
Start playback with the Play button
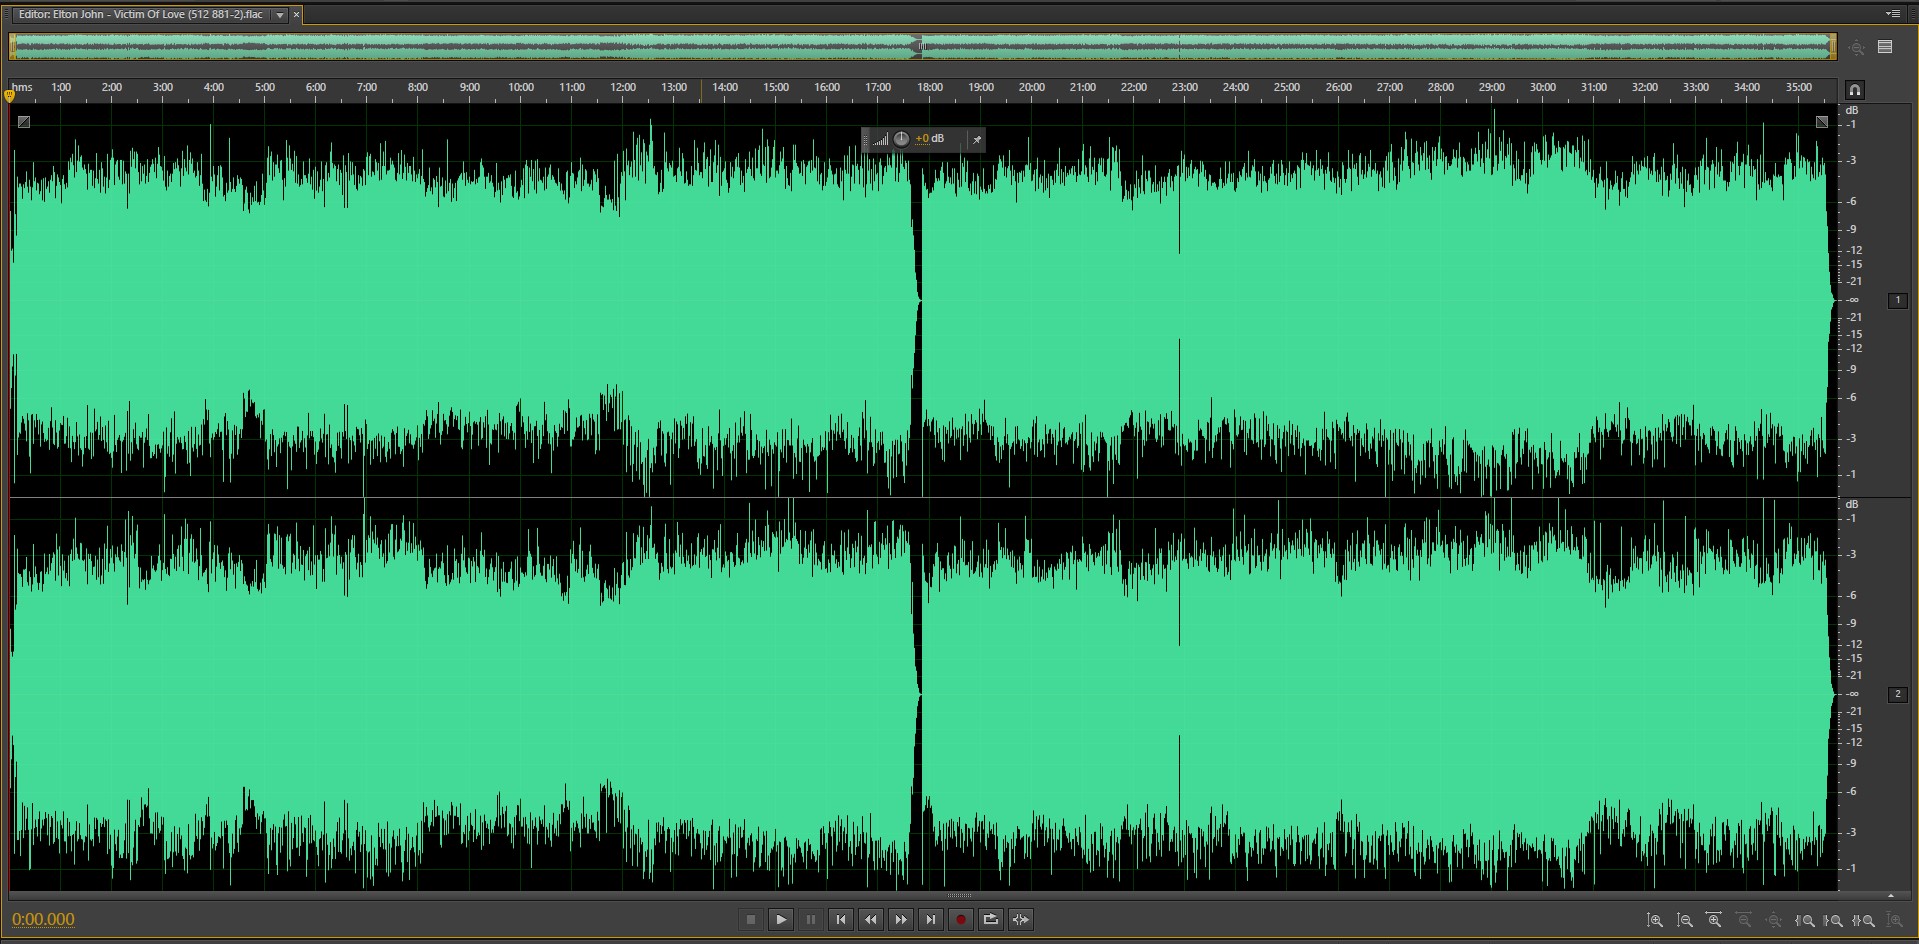781,920
